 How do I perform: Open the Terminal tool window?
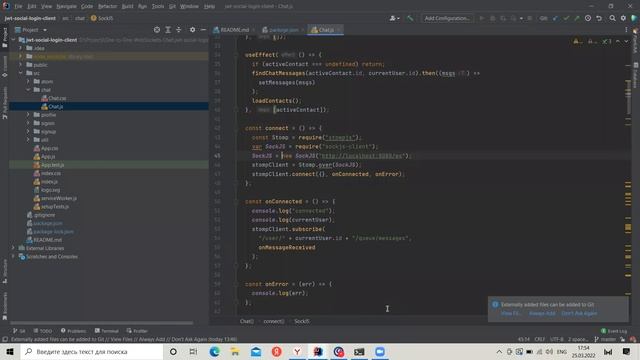click(x=106, y=331)
